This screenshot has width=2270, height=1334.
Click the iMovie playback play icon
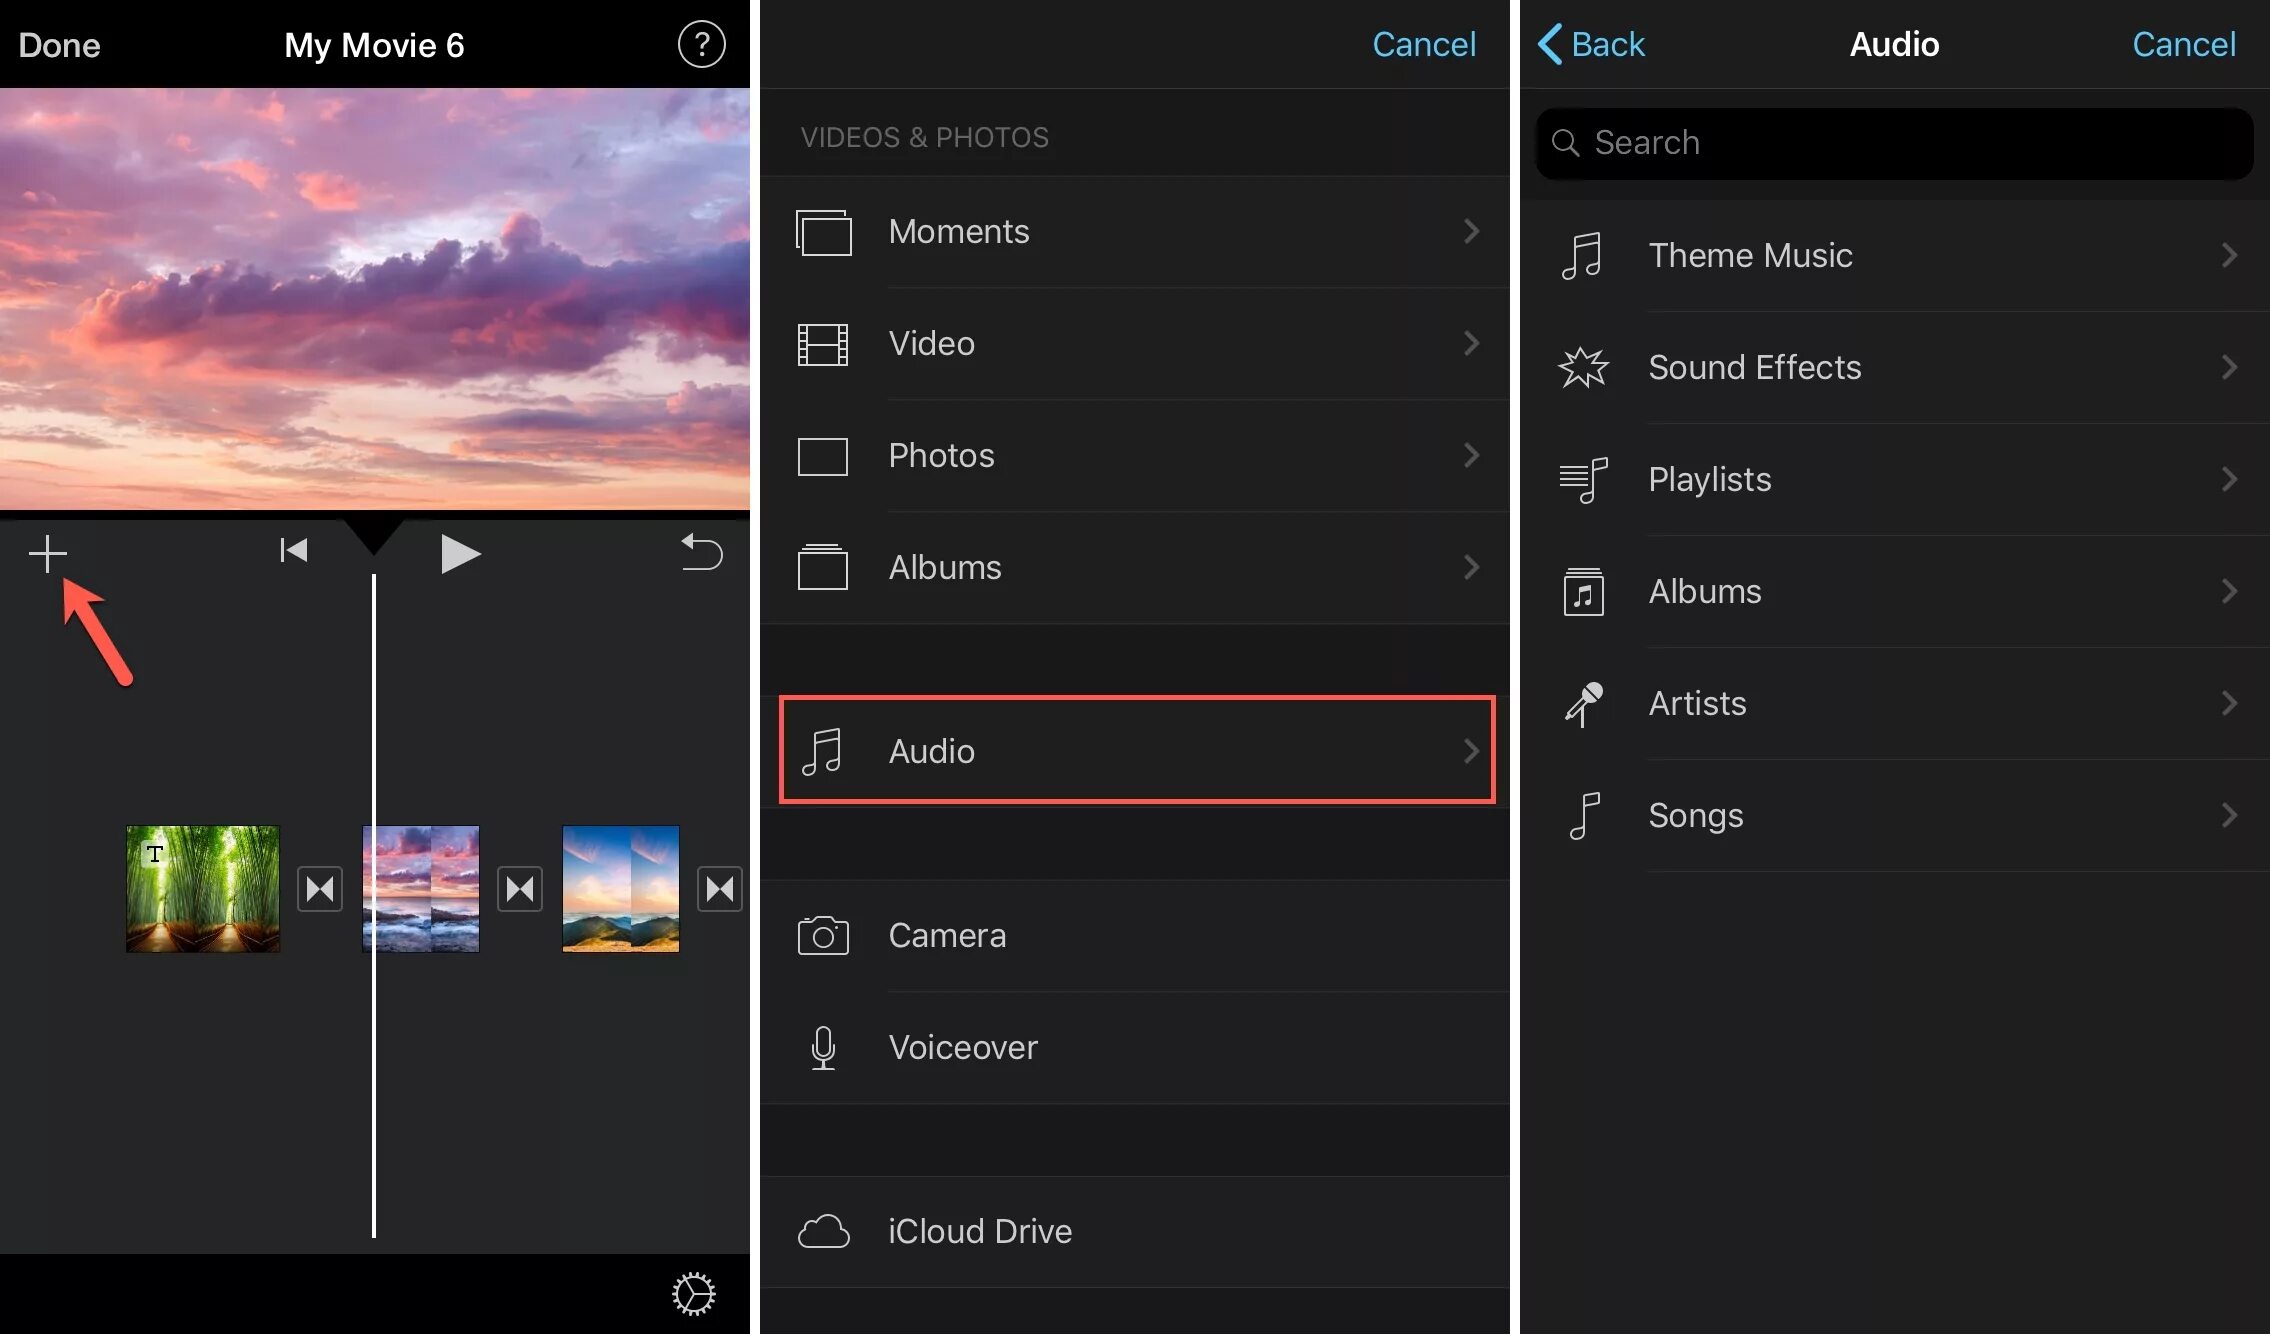pyautogui.click(x=460, y=549)
